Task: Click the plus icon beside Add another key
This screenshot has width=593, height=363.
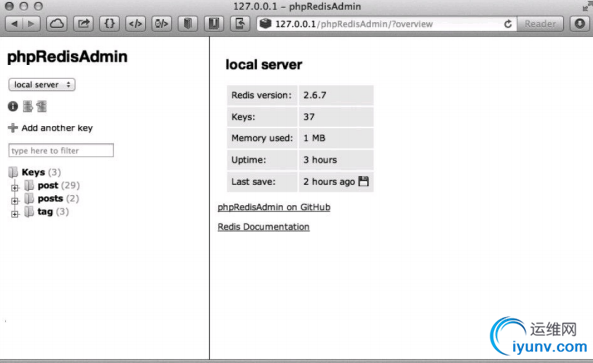Action: click(13, 128)
